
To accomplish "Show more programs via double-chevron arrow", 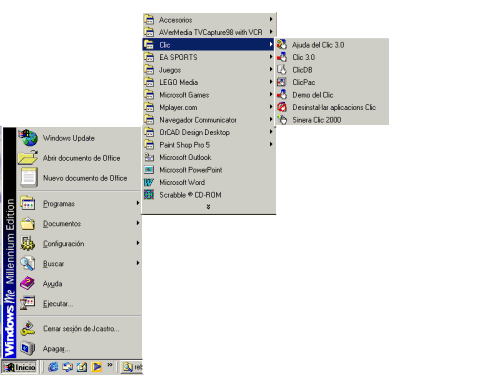I will 208,207.
